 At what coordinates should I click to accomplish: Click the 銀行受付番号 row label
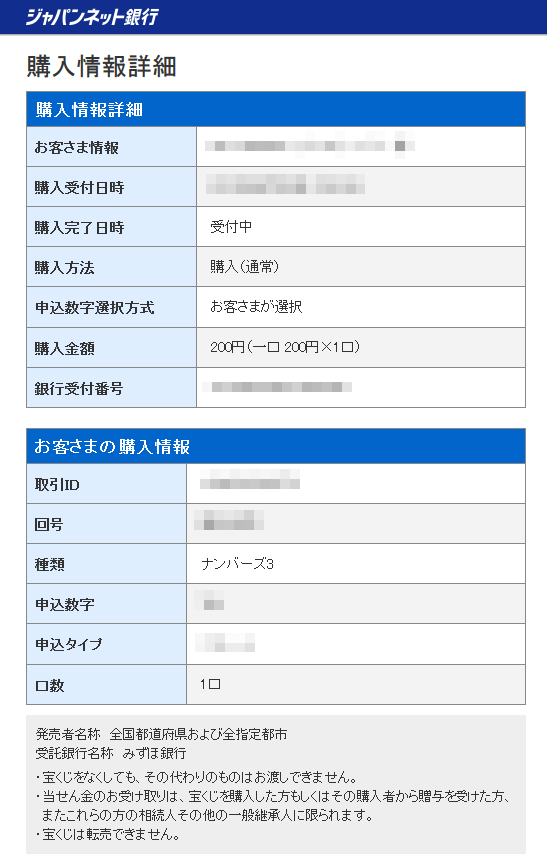(x=78, y=388)
